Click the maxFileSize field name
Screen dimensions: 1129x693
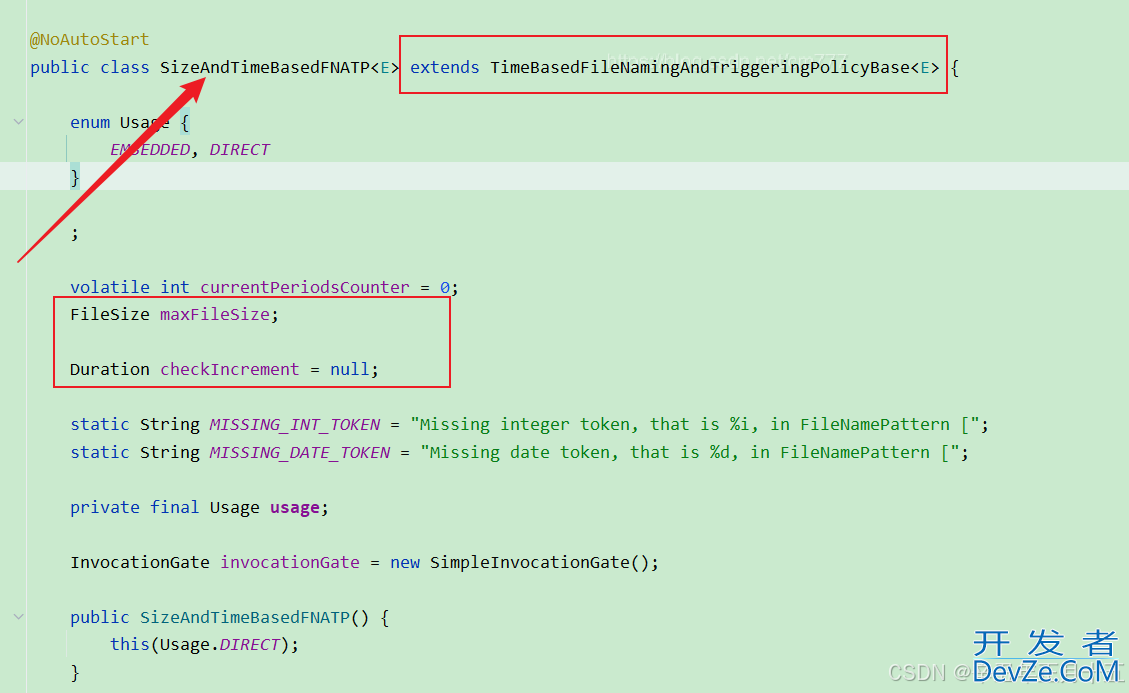[215, 315]
